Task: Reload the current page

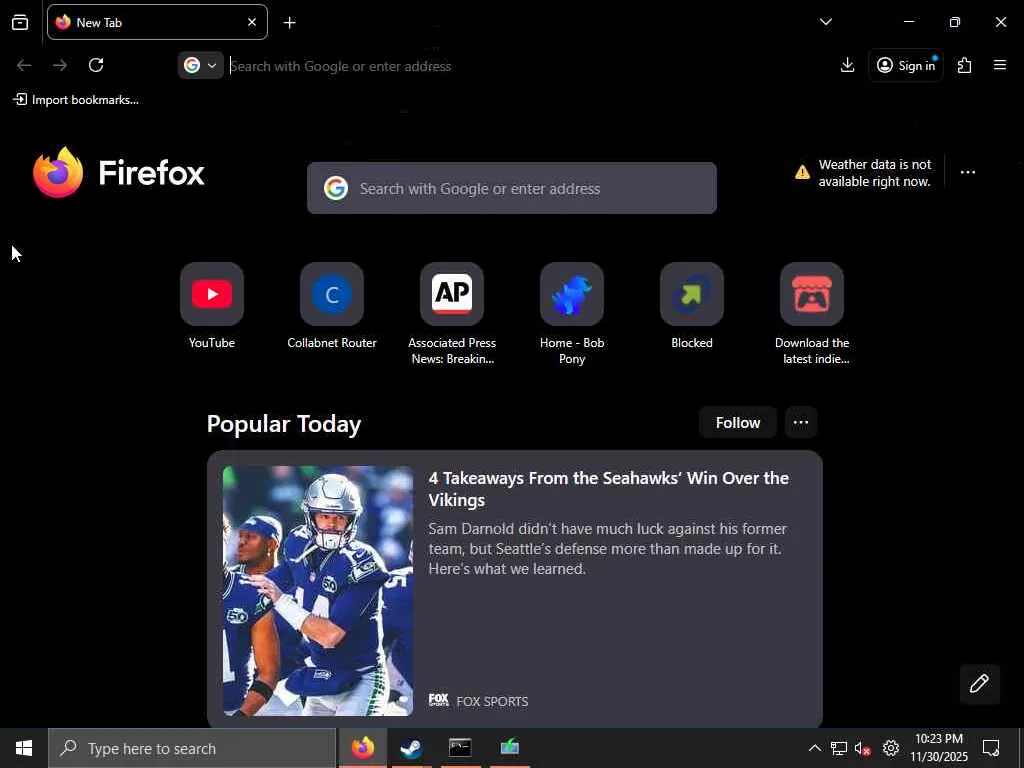Action: click(x=96, y=65)
